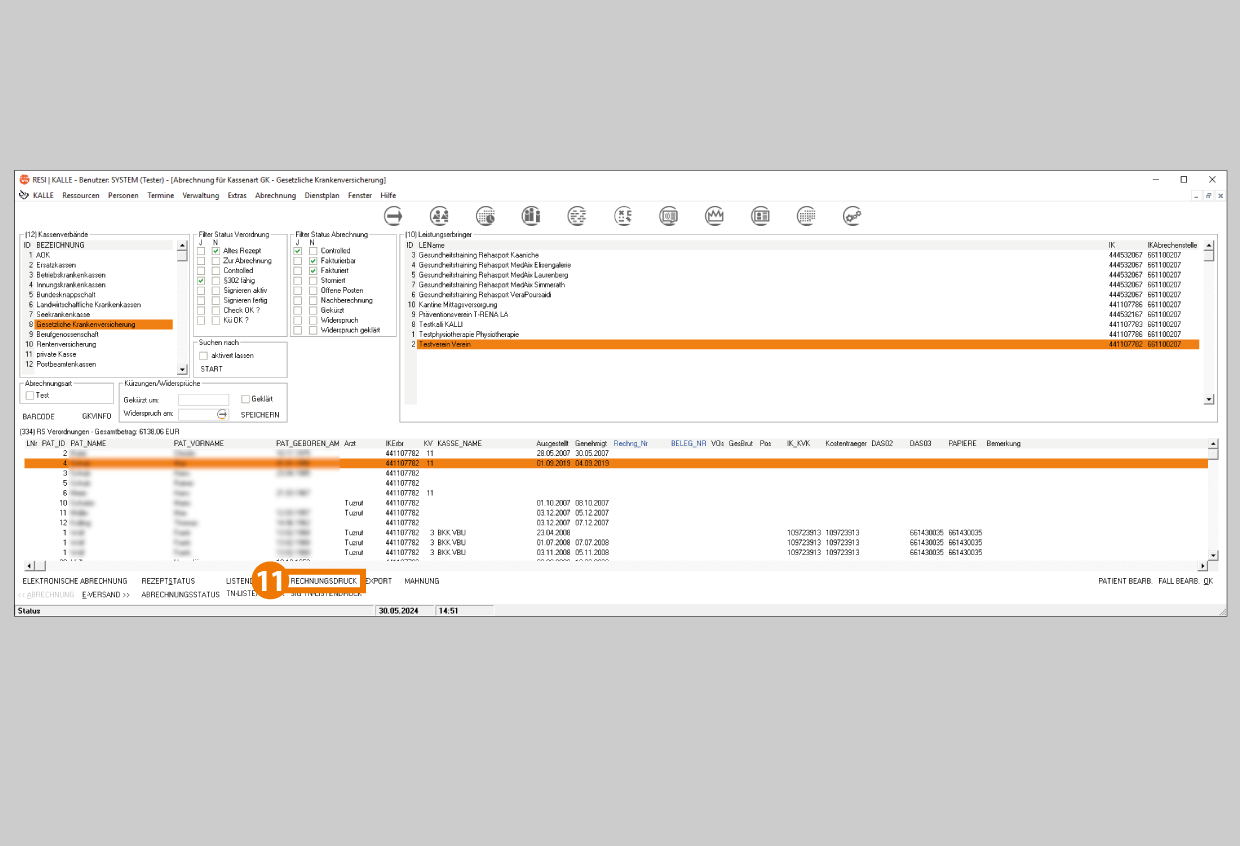This screenshot has width=1240, height=846.
Task: Toggle the Test checkbox under Abrechnungsart
Action: (x=30, y=396)
